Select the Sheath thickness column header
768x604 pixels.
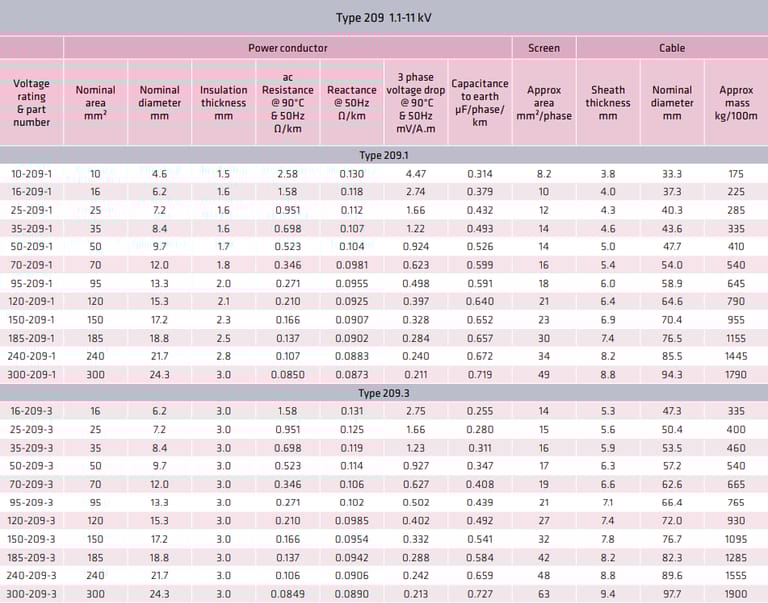[x=608, y=103]
